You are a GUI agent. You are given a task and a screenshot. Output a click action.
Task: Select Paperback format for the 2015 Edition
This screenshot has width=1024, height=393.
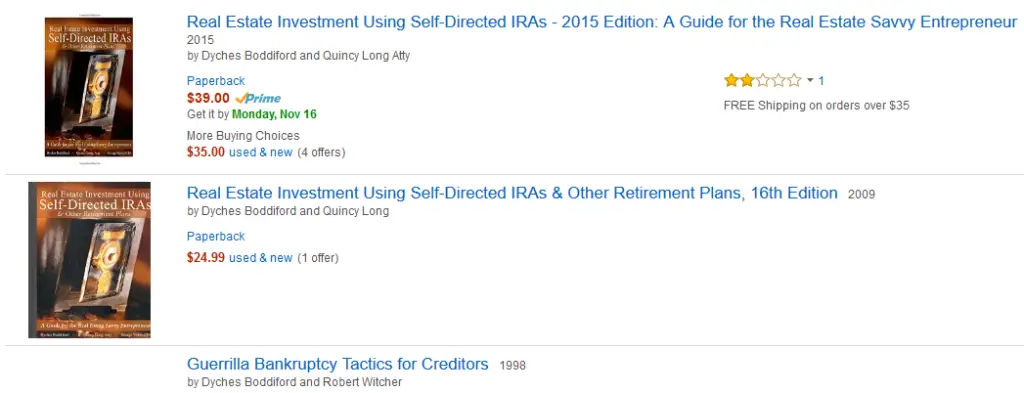click(x=216, y=81)
